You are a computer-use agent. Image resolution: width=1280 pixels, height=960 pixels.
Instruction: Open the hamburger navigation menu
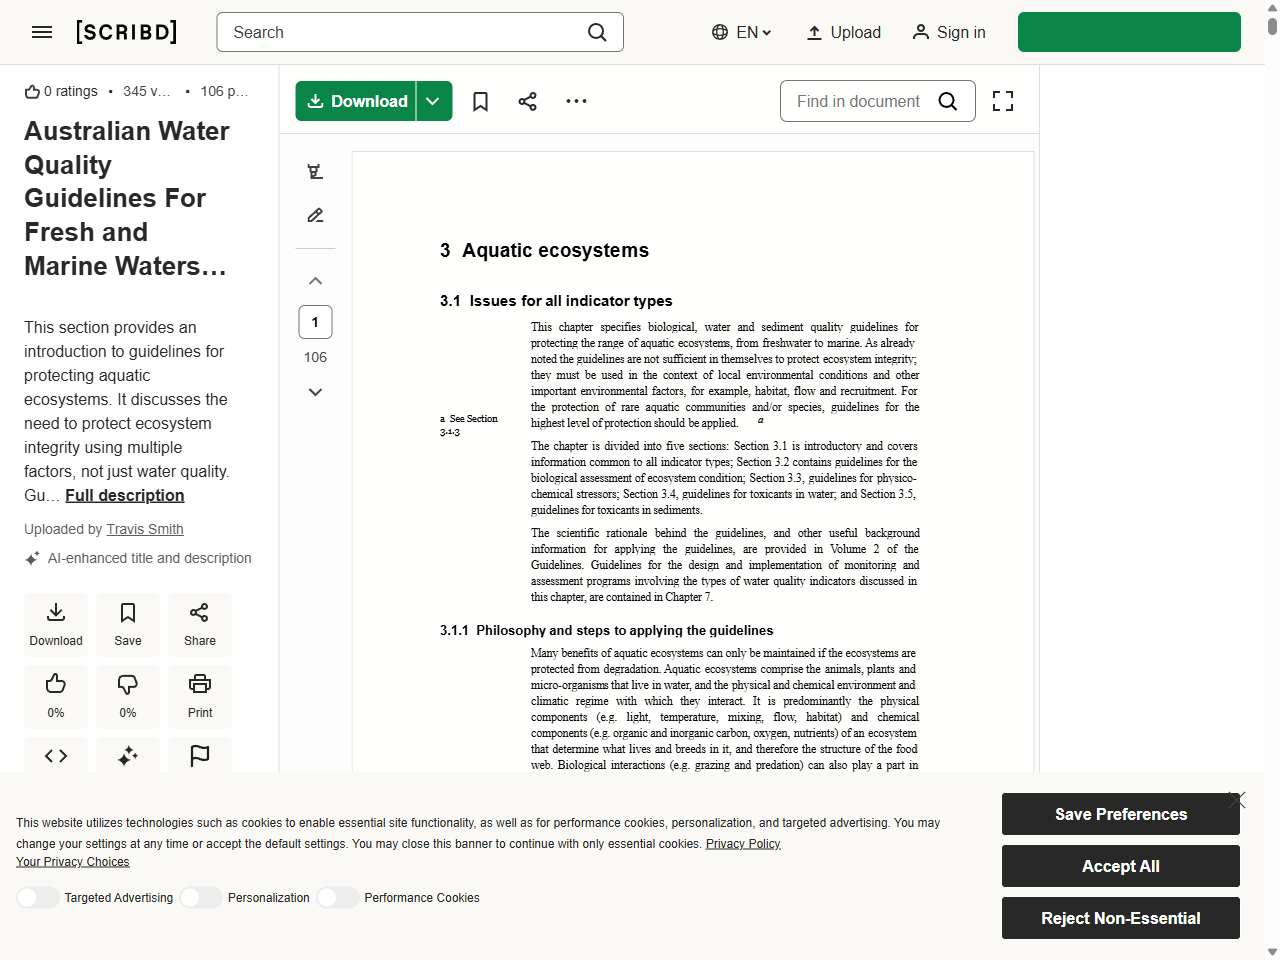click(42, 32)
